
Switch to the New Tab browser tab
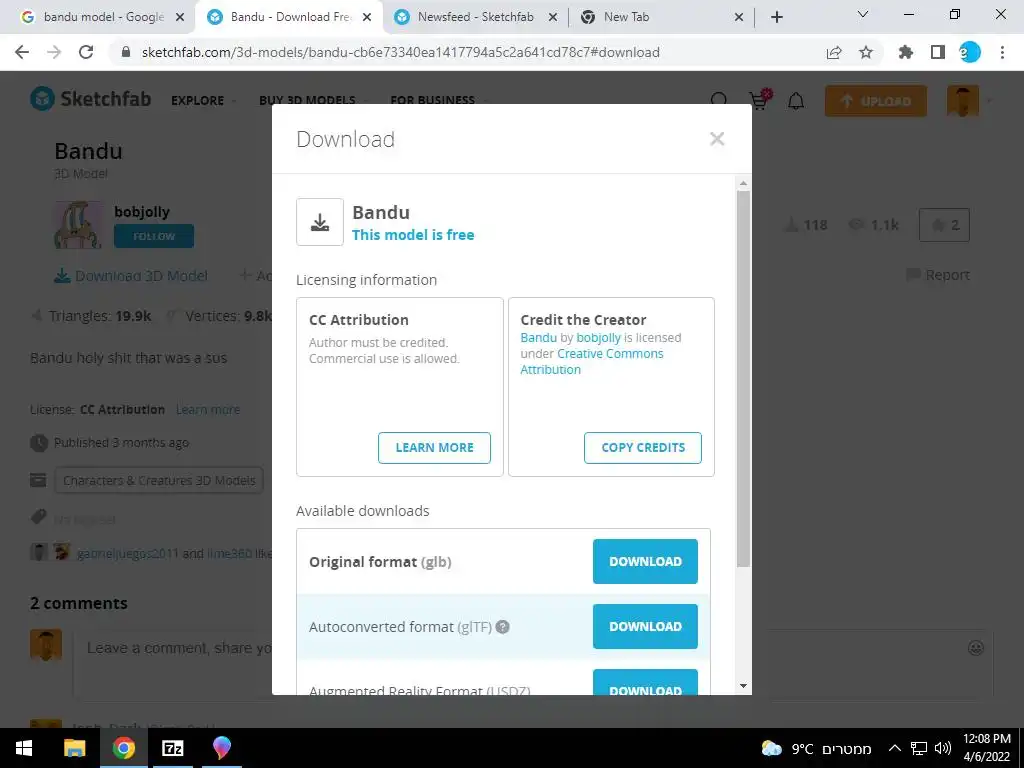[x=626, y=17]
